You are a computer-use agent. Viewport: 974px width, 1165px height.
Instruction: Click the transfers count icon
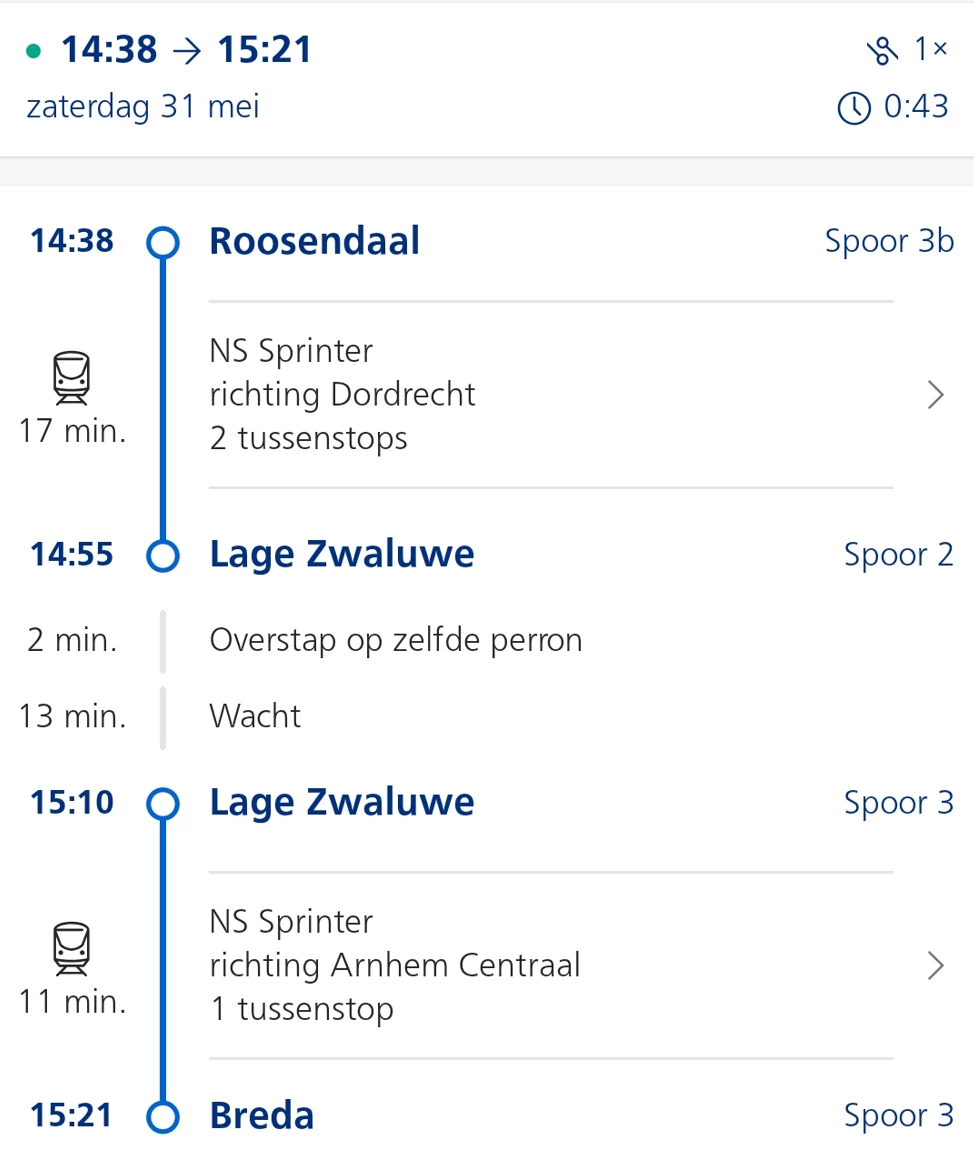[882, 51]
